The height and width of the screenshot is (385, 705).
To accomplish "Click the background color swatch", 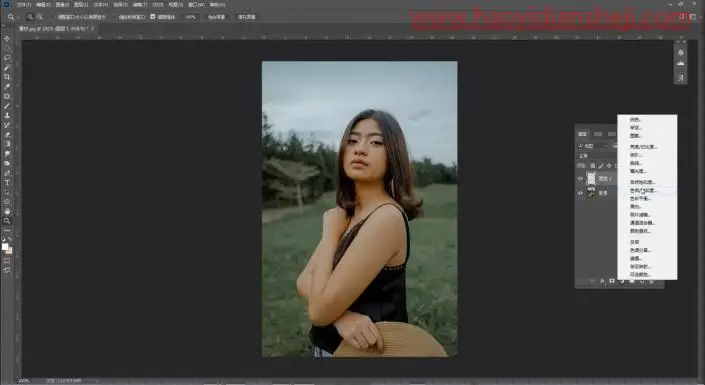I will (9, 251).
